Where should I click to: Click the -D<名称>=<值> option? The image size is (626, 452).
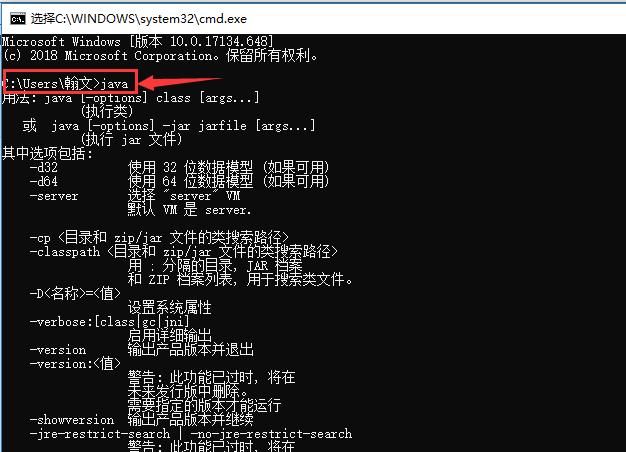[x=75, y=293]
